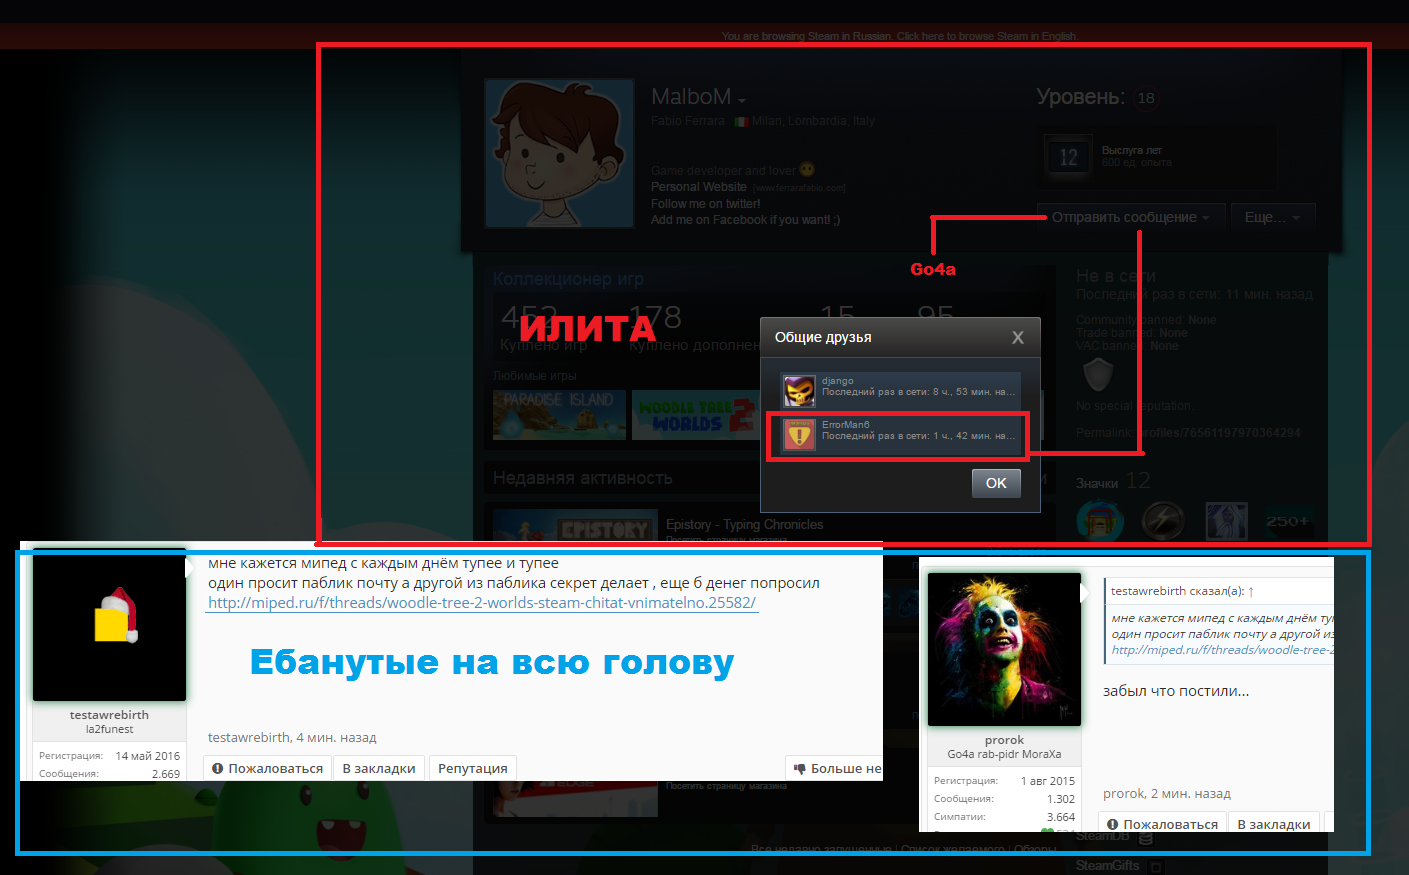The width and height of the screenshot is (1409, 875).
Task: Jump to quoted post via 'testawrebirth сказал(а)'
Action: click(x=1182, y=591)
